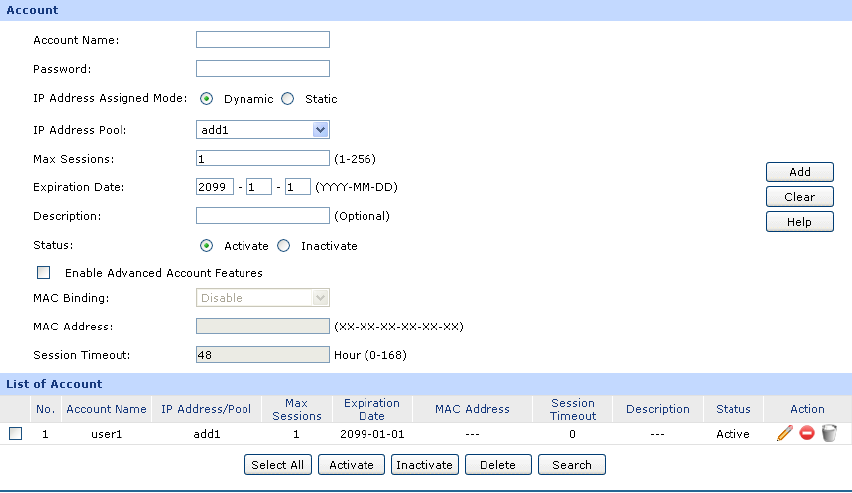
Task: Select the Static IP address mode
Action: tap(288, 99)
